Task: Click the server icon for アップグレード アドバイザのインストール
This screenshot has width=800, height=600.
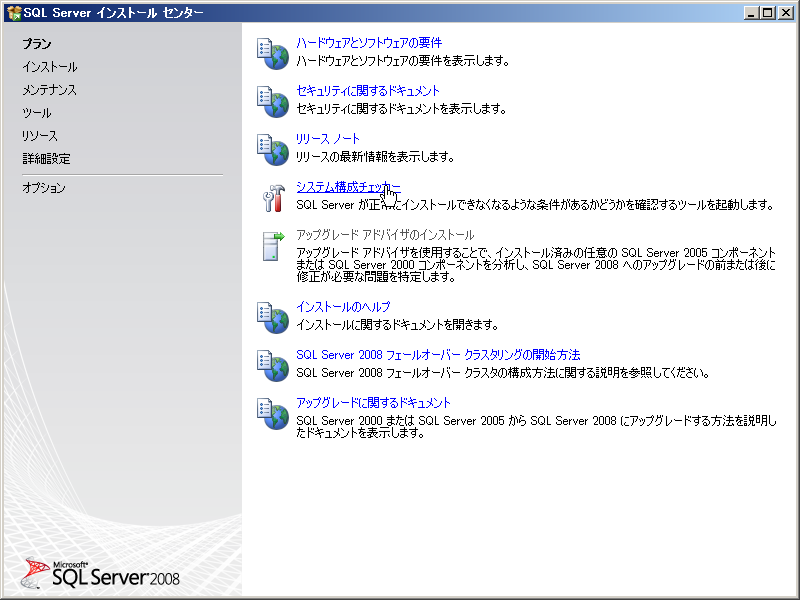Action: coord(273,246)
